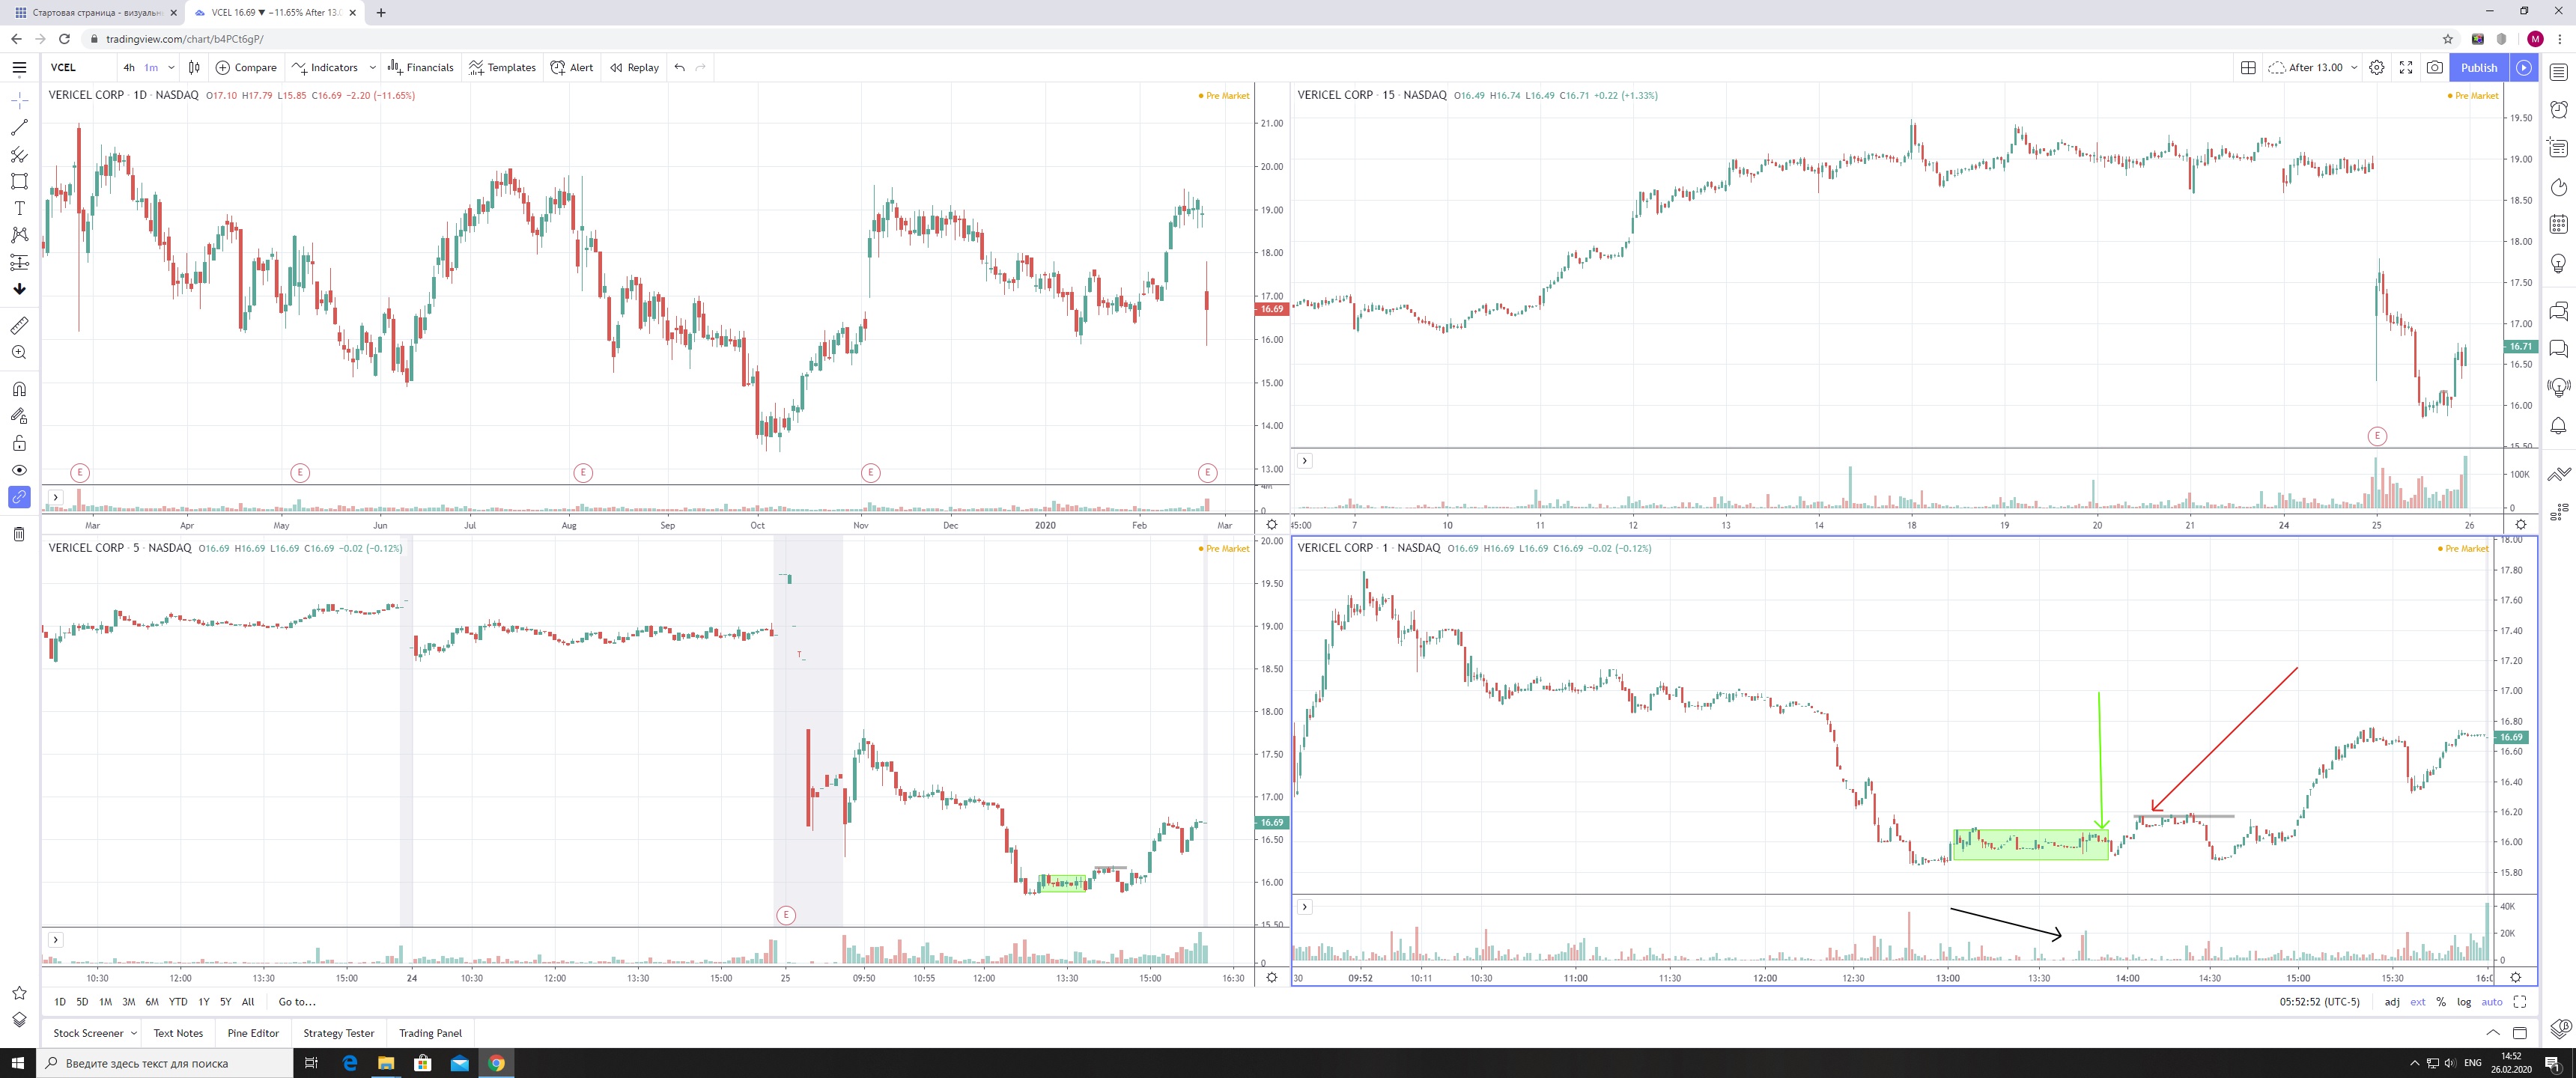This screenshot has height=1078, width=2576.
Task: Select the Text annotation tool
Action: pyautogui.click(x=19, y=208)
